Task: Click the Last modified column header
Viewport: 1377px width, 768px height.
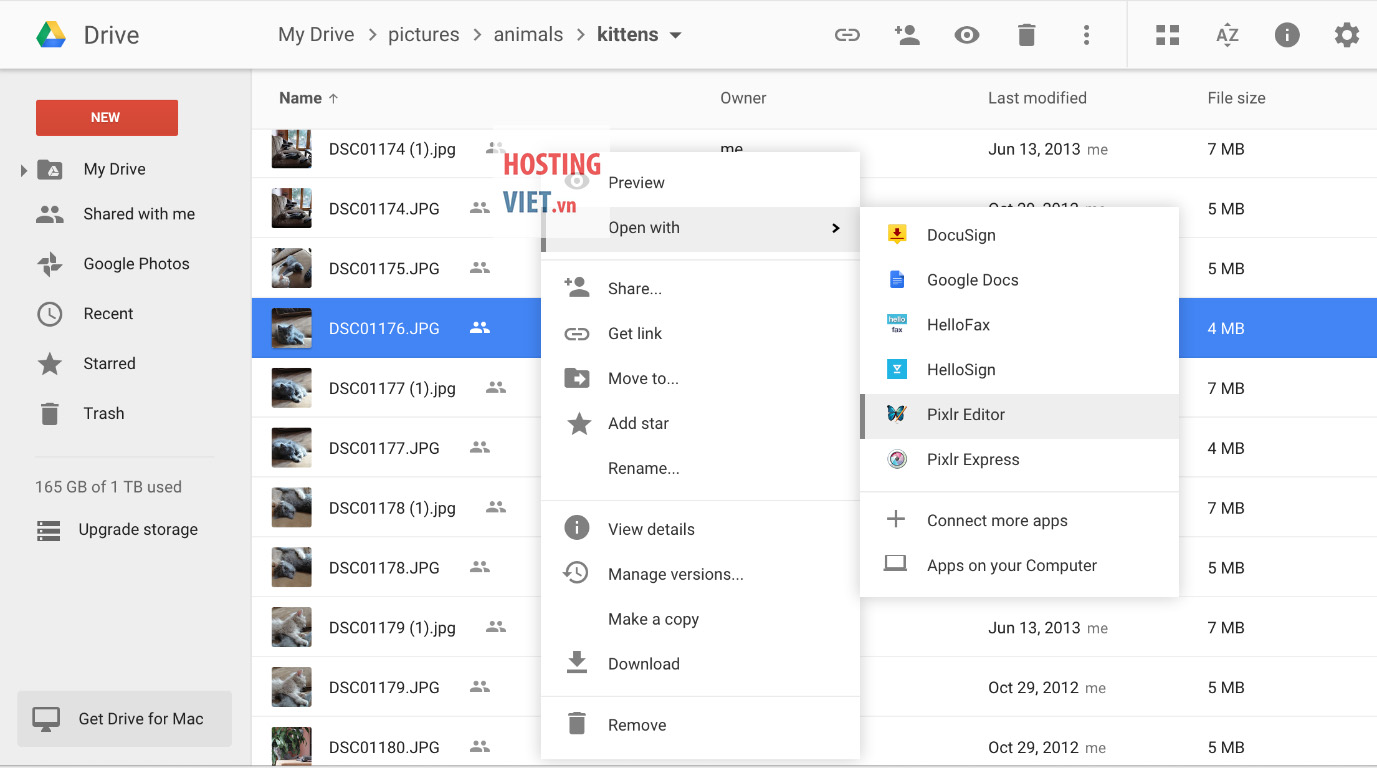Action: tap(1037, 98)
